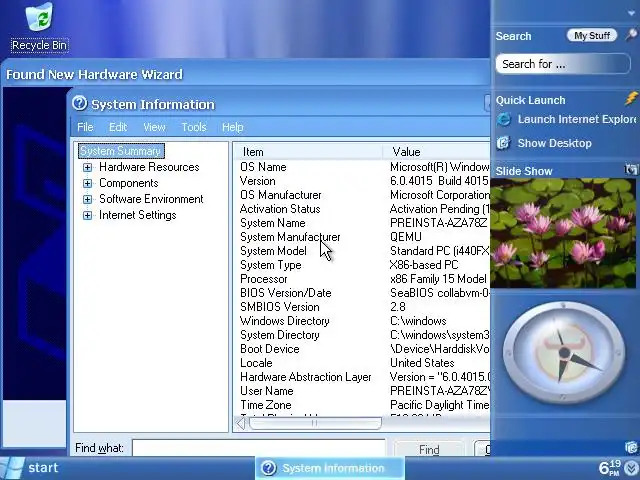Select Hardware Resources label in tree

149,167
